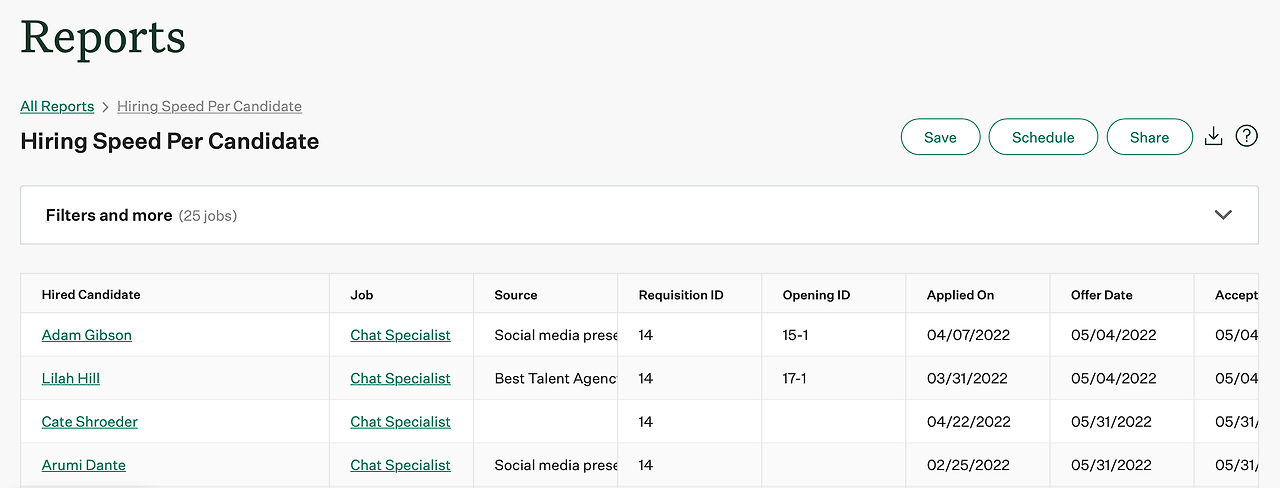This screenshot has height=488, width=1280.
Task: Open Chat Specialist job in Adam Gibson row
Action: 400,335
